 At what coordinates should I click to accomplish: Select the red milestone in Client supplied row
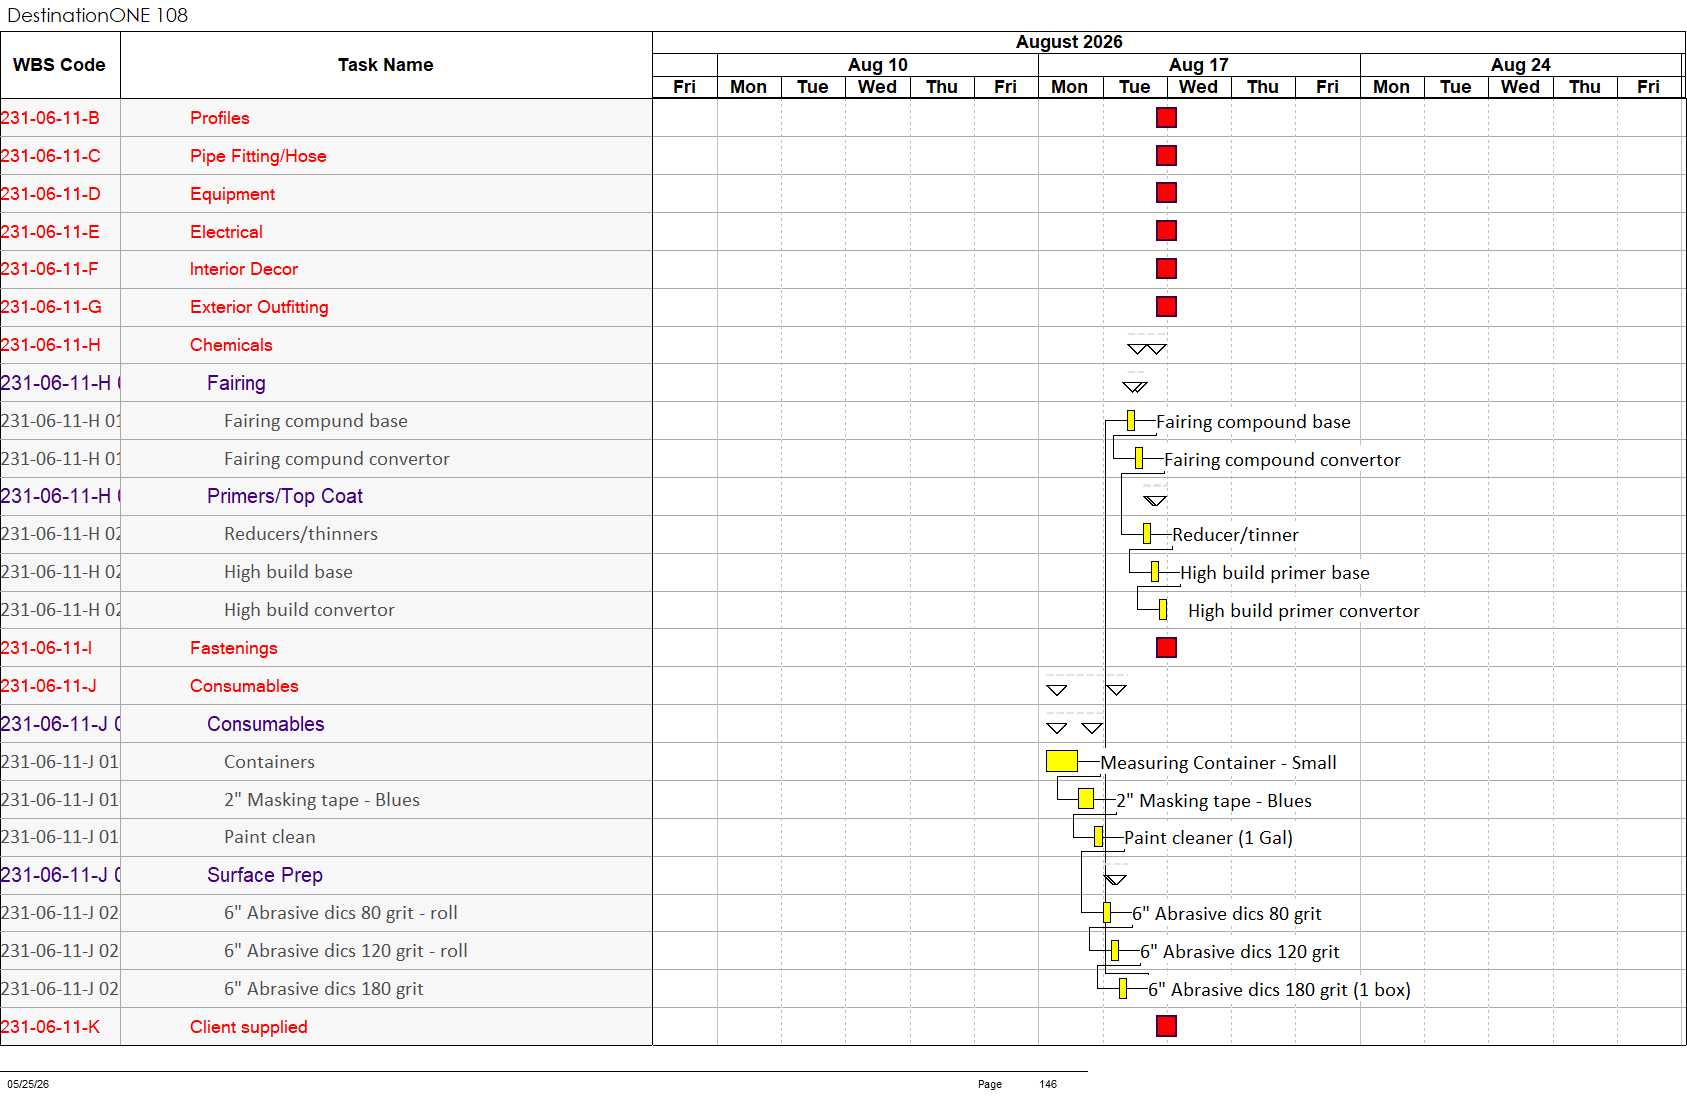pos(1166,1026)
